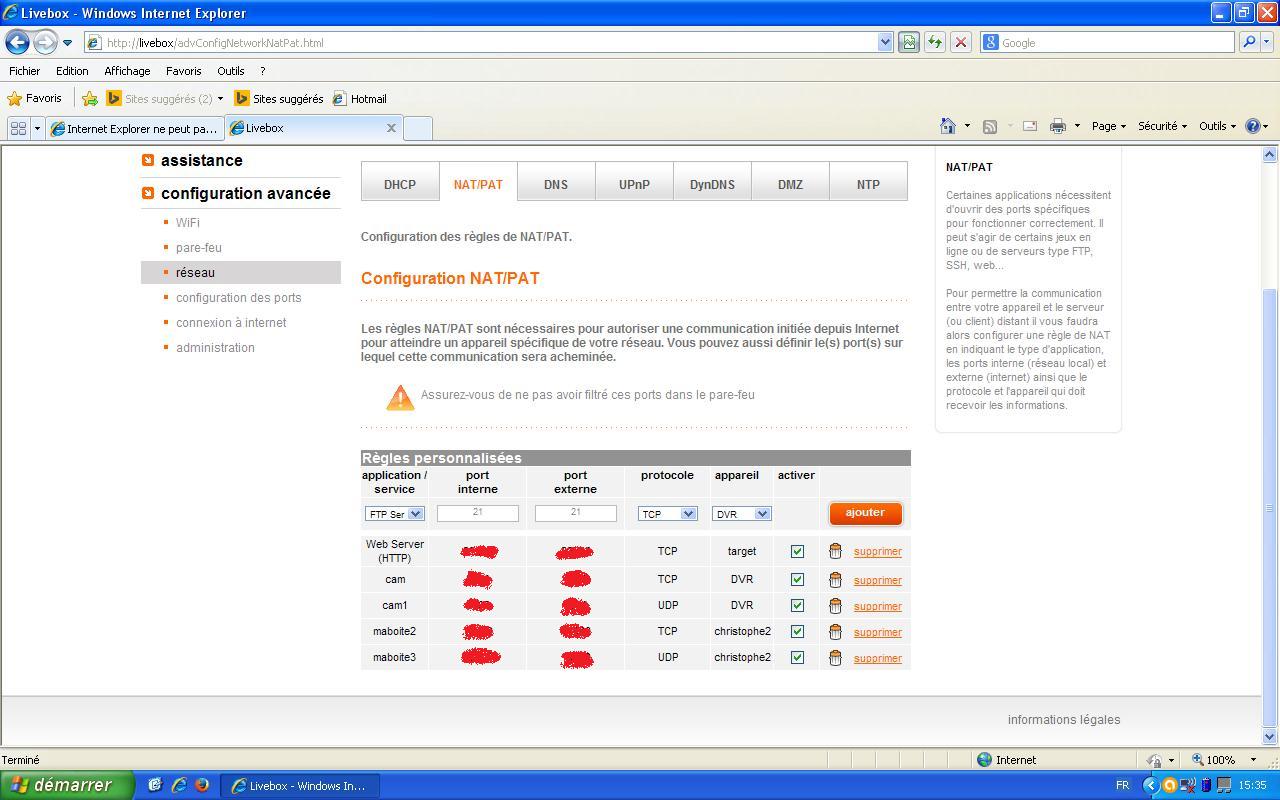Open the zoom level 100% dropdown
The height and width of the screenshot is (800, 1280).
tap(1255, 760)
